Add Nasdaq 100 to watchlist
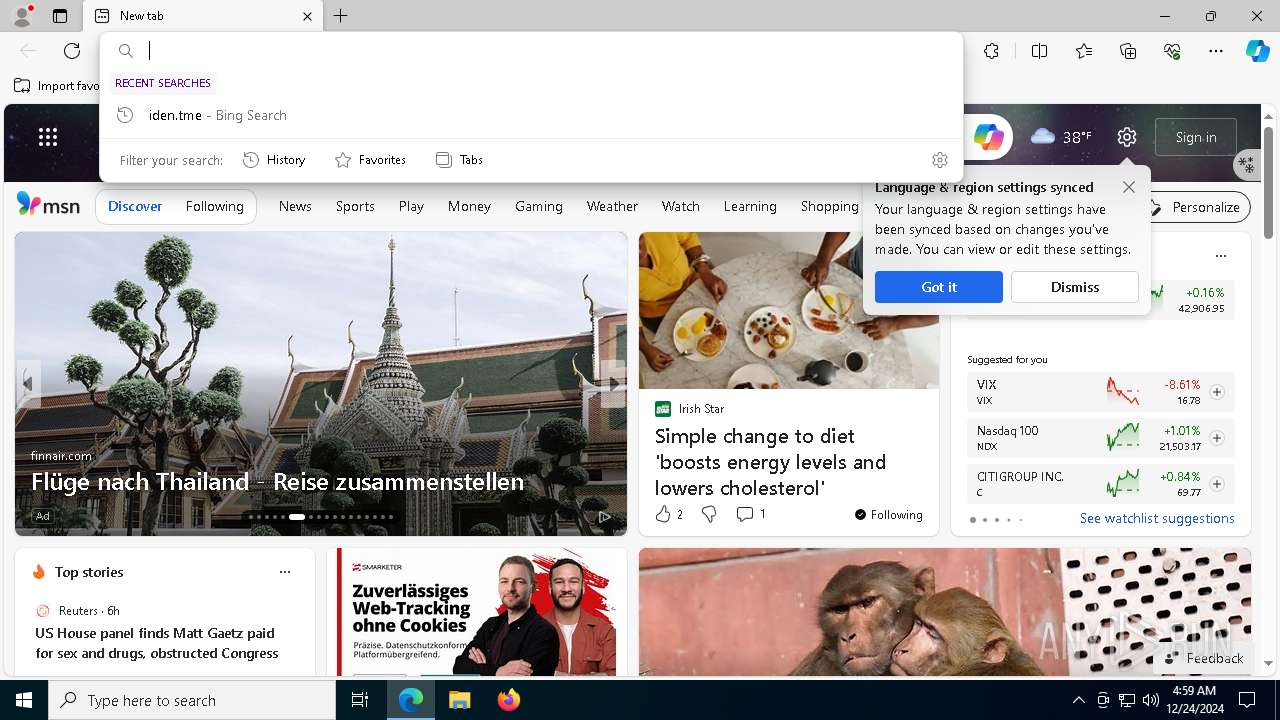The width and height of the screenshot is (1280, 720). tap(1216, 438)
